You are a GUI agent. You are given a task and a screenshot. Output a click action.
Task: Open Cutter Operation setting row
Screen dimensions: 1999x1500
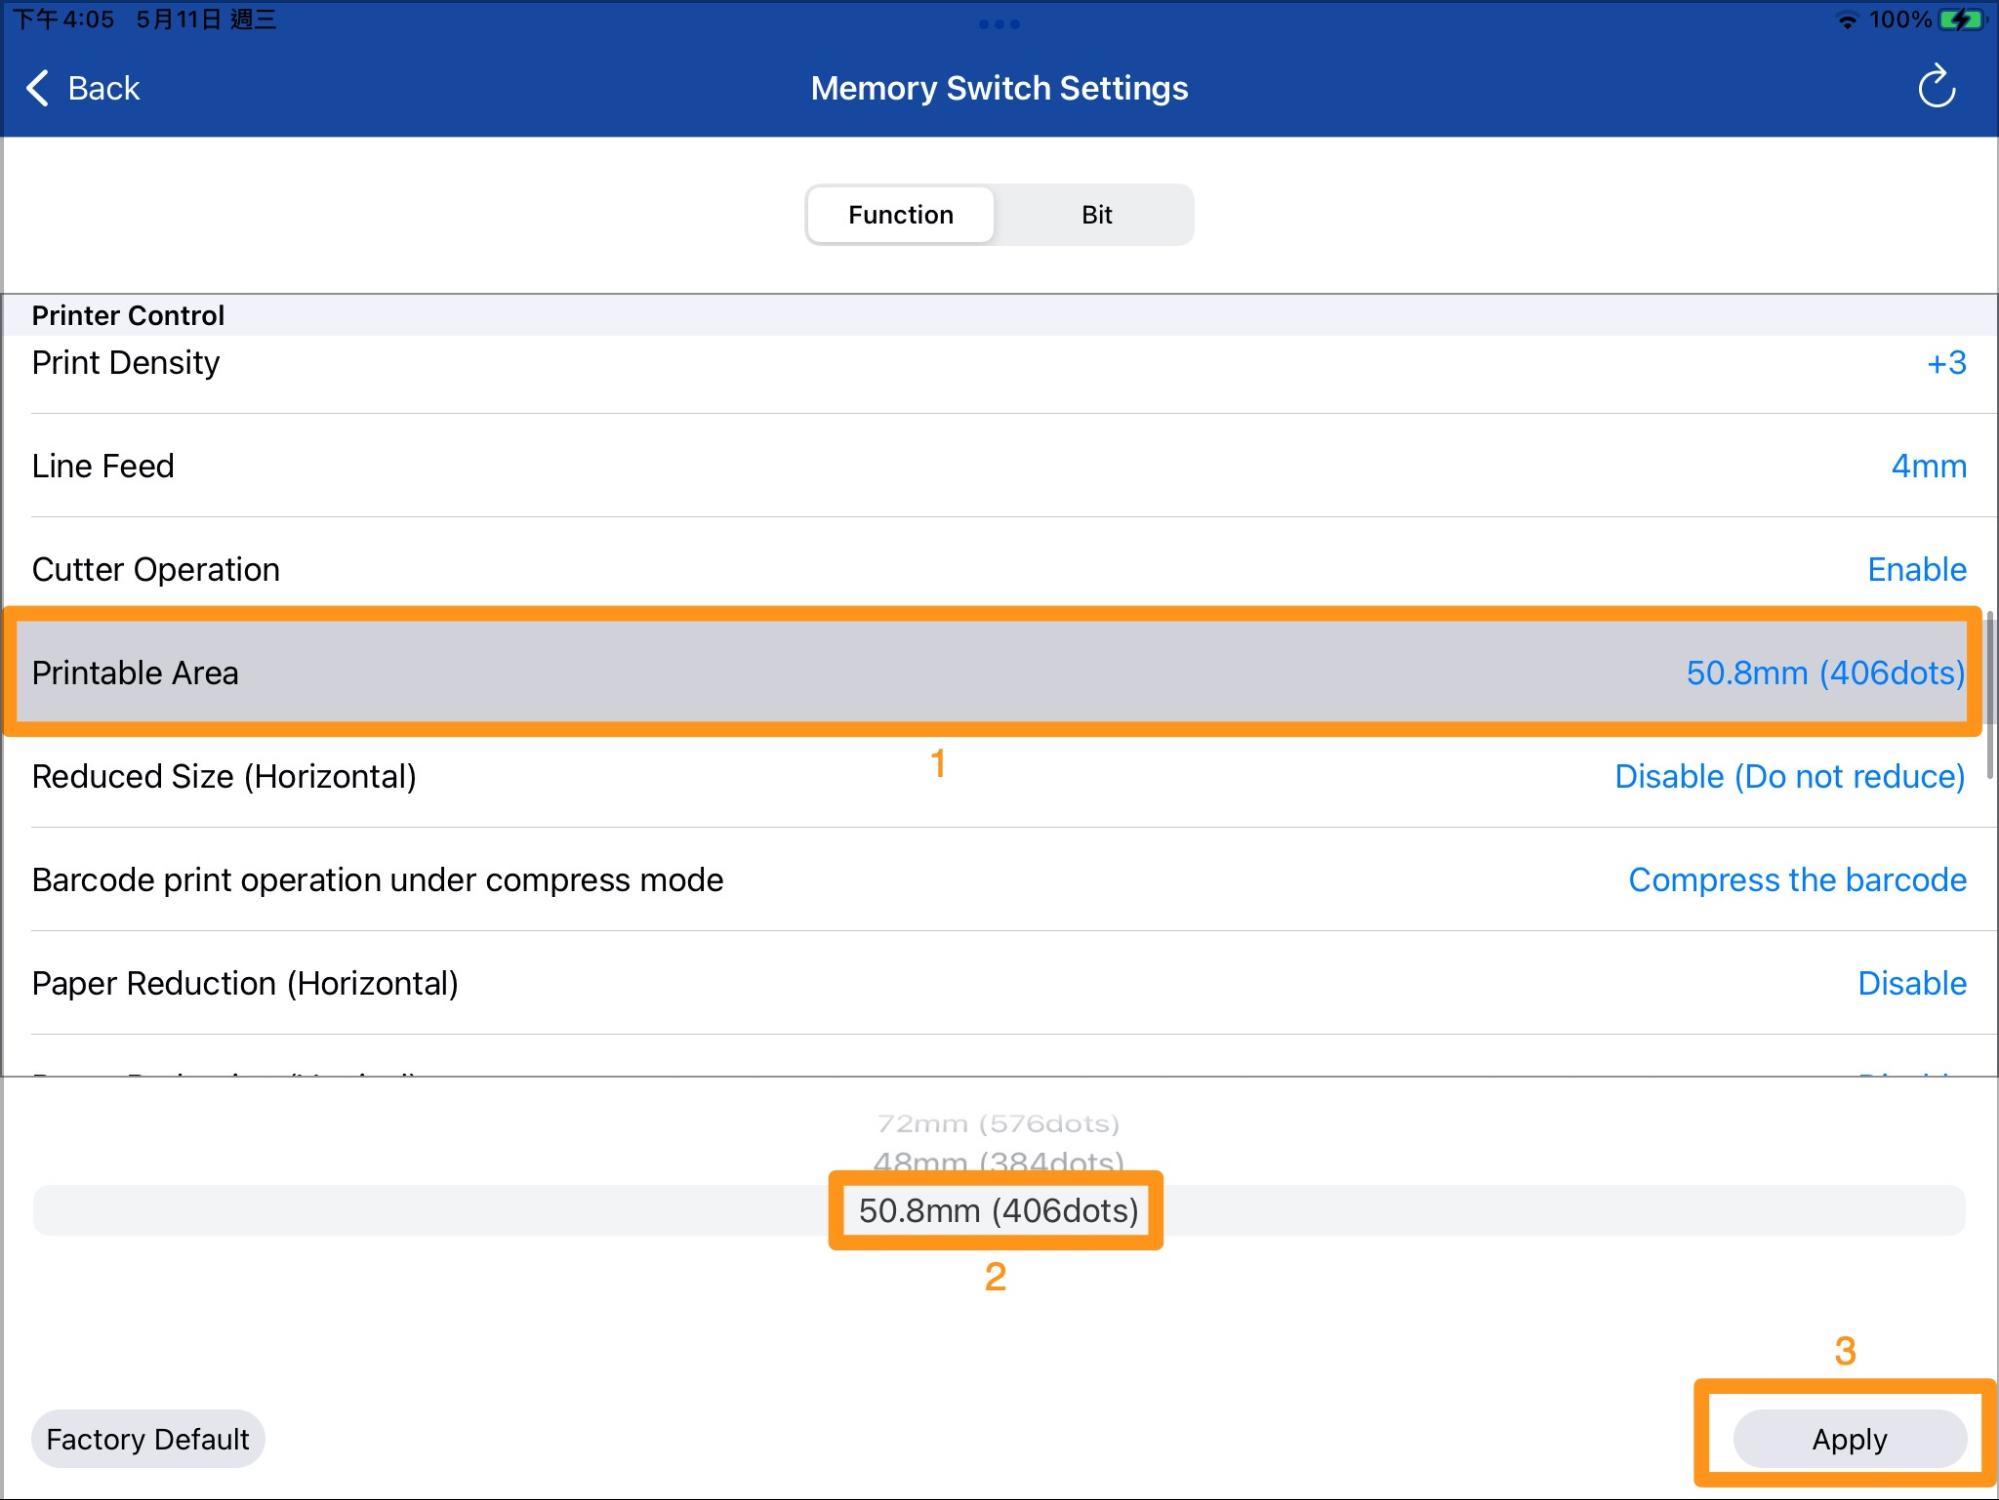coord(999,569)
